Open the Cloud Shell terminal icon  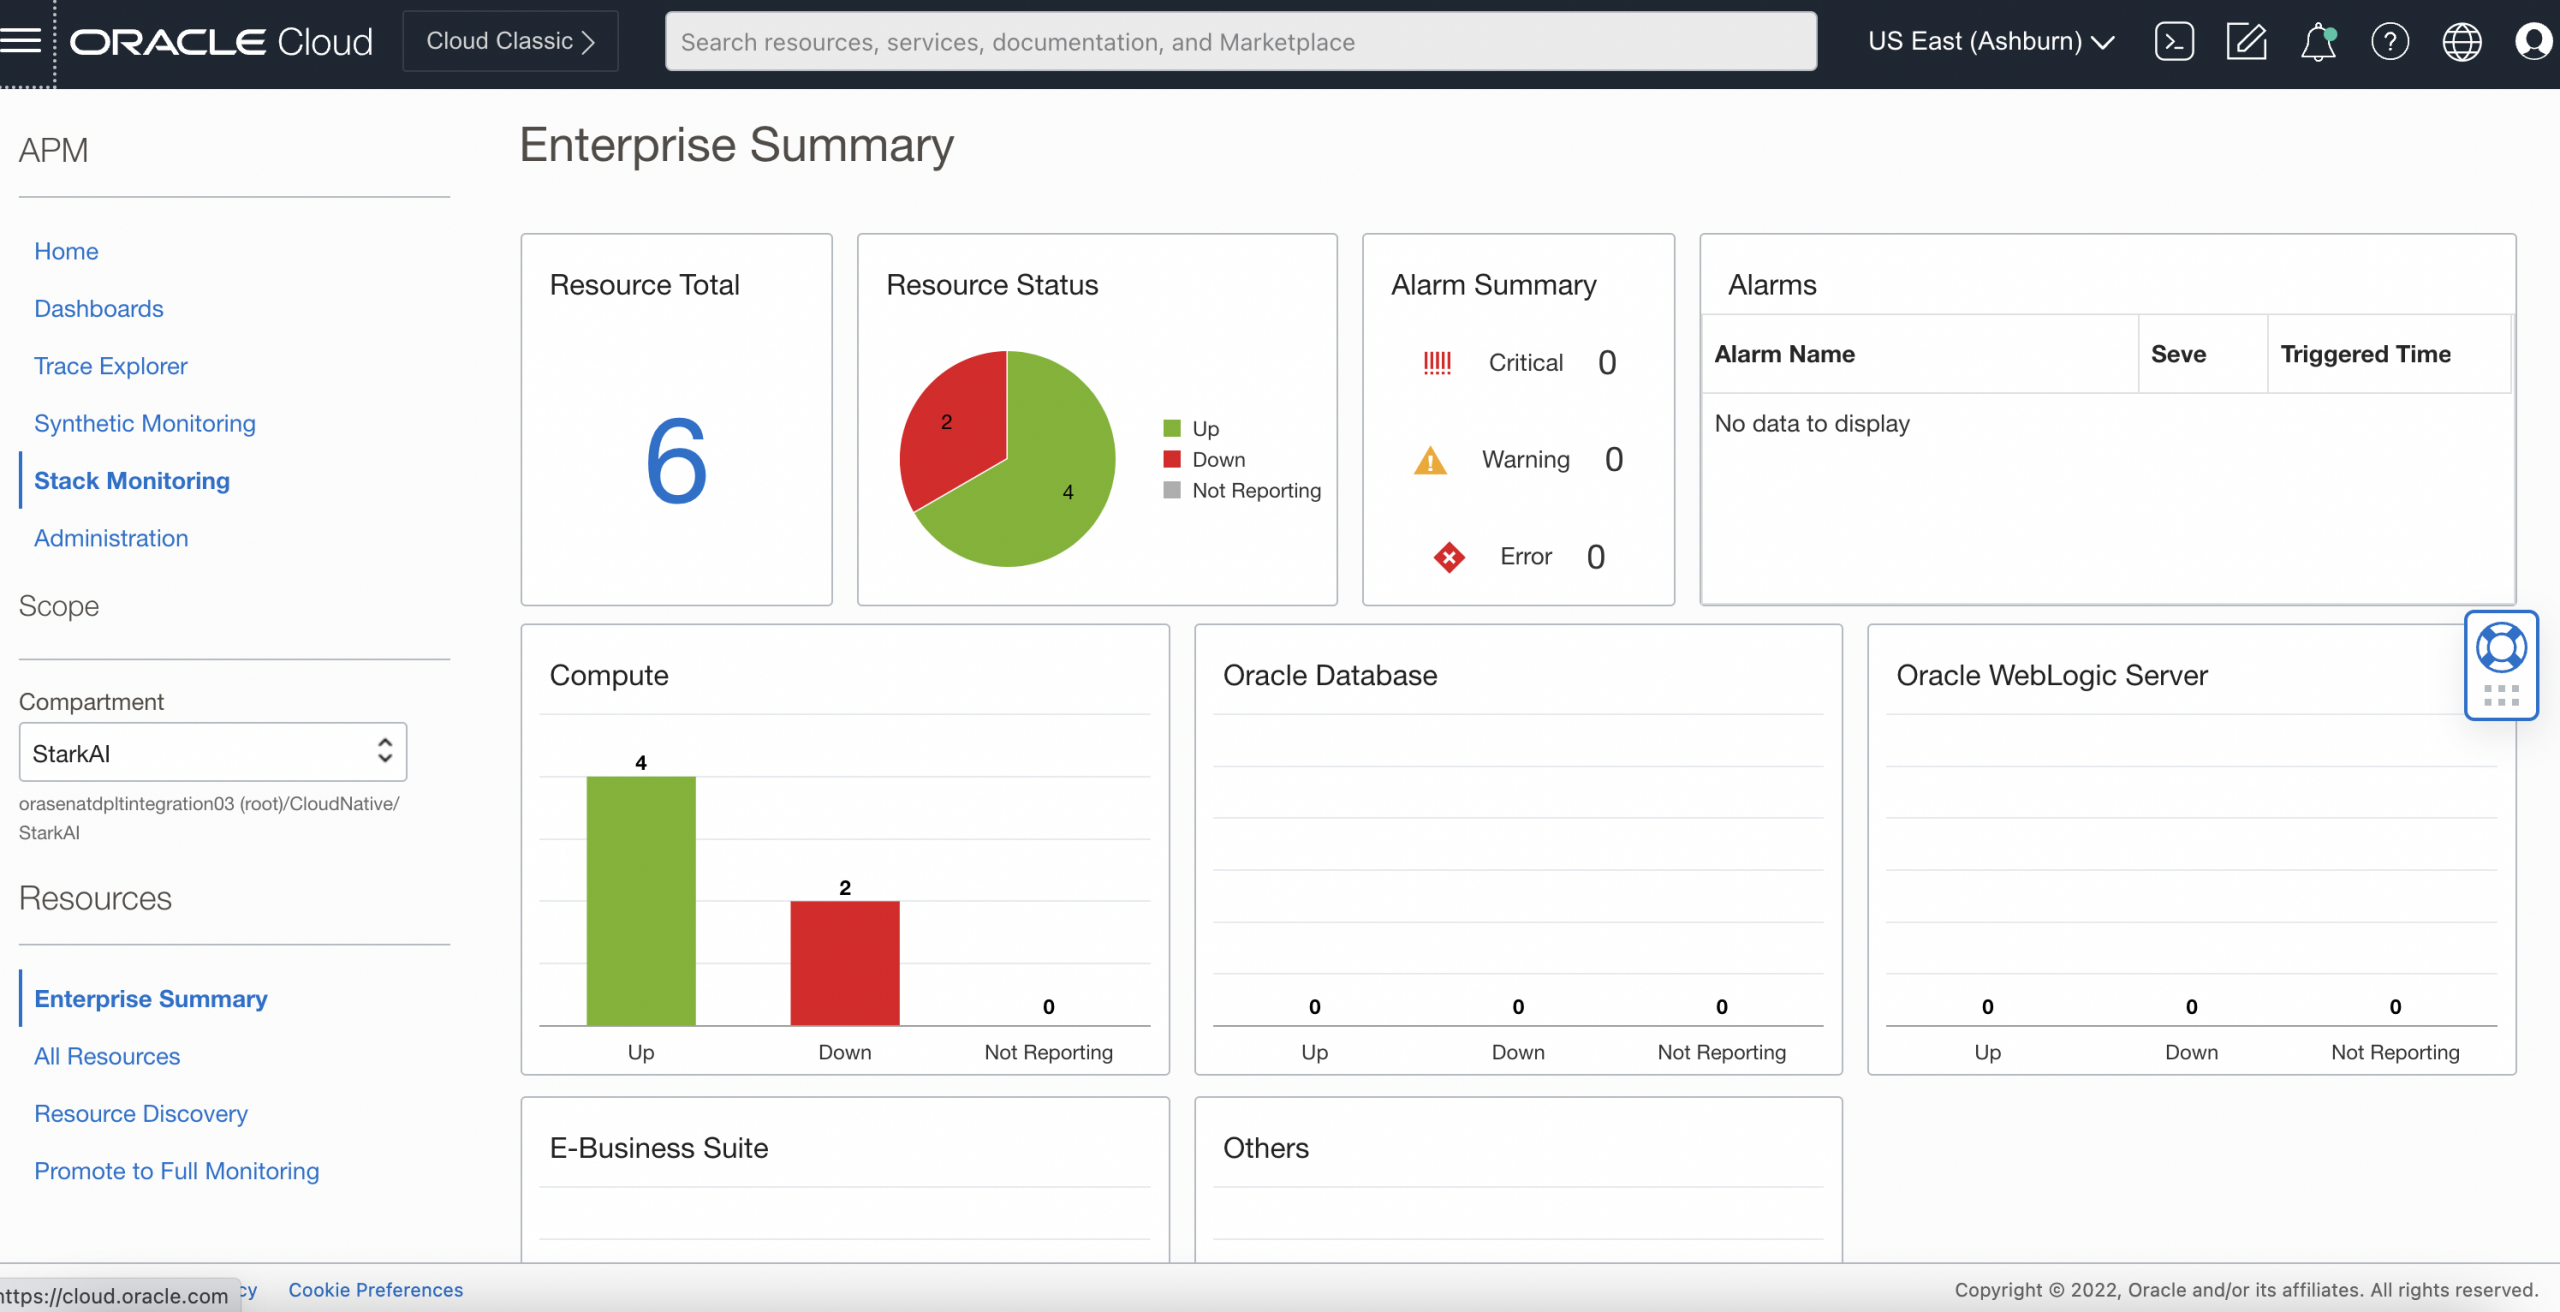point(2174,41)
